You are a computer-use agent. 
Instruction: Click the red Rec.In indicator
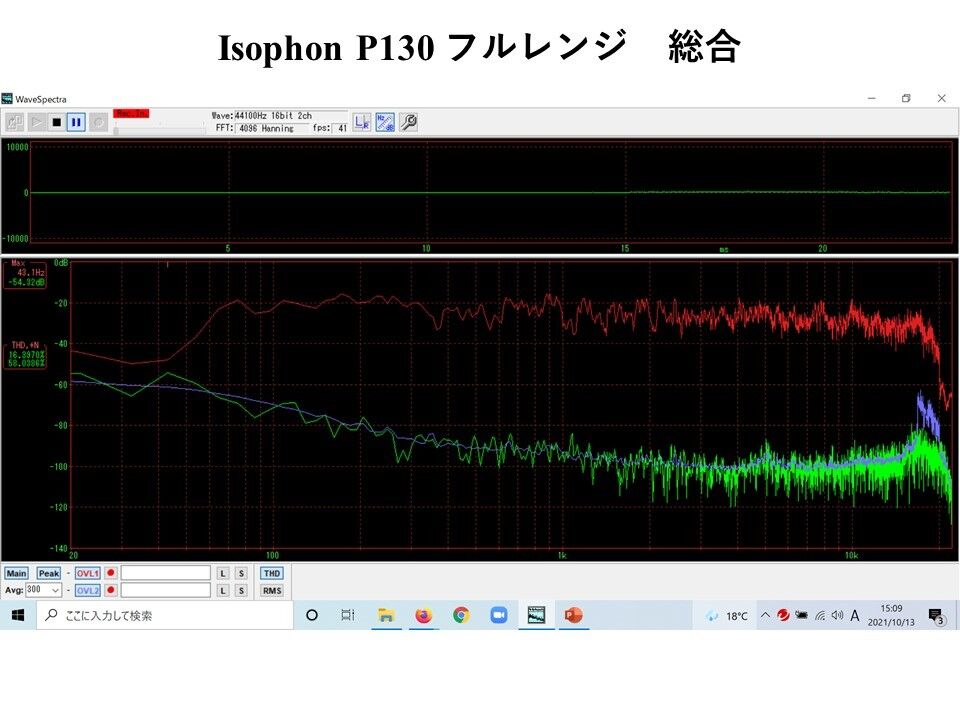(131, 113)
